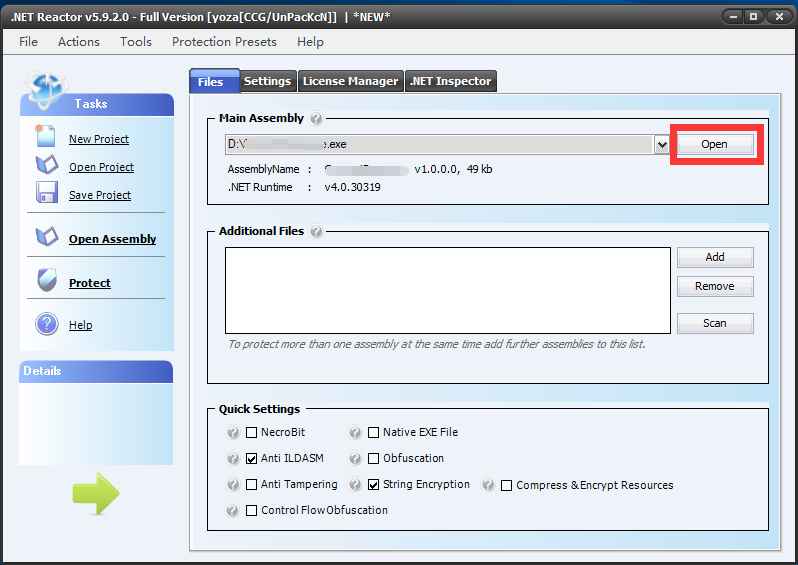Click the Protect link in Tasks

(x=90, y=283)
